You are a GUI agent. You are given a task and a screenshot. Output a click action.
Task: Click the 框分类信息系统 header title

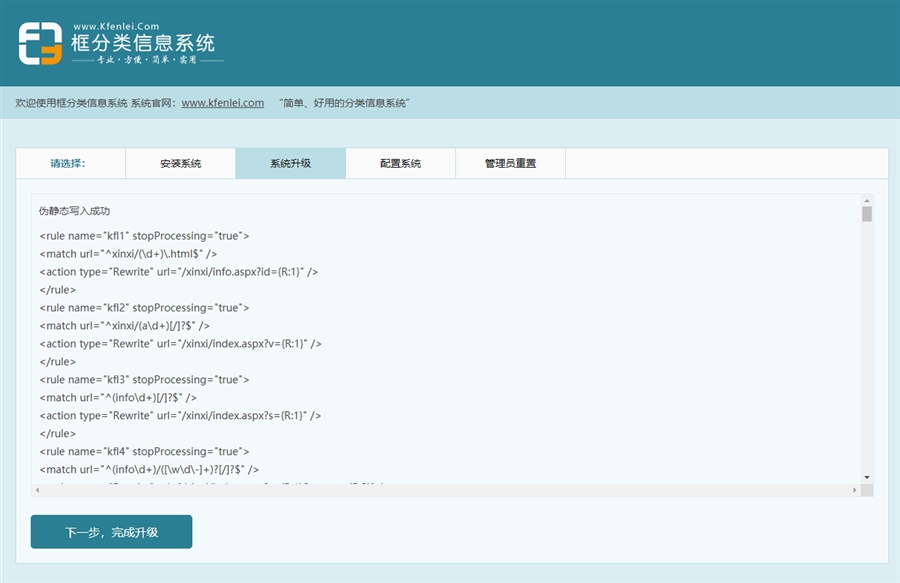click(x=143, y=42)
